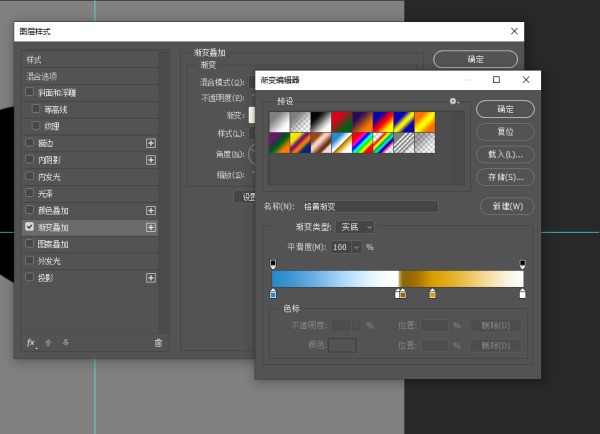Enable the 纹理 checkbox
600x434 pixels.
(x=36, y=126)
